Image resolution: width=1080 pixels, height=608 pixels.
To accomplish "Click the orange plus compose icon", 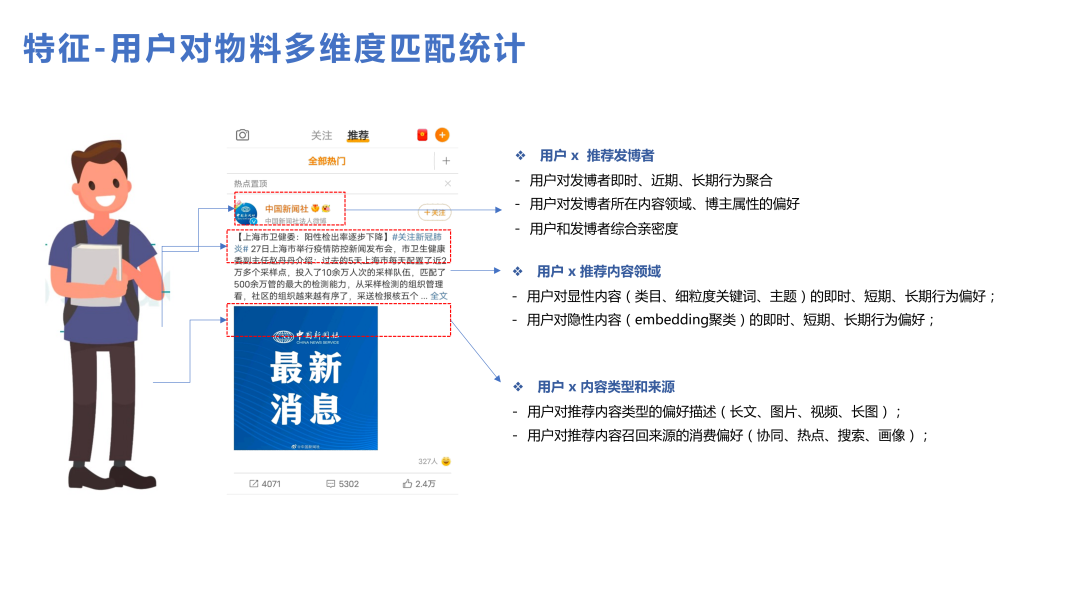I will [x=441, y=134].
